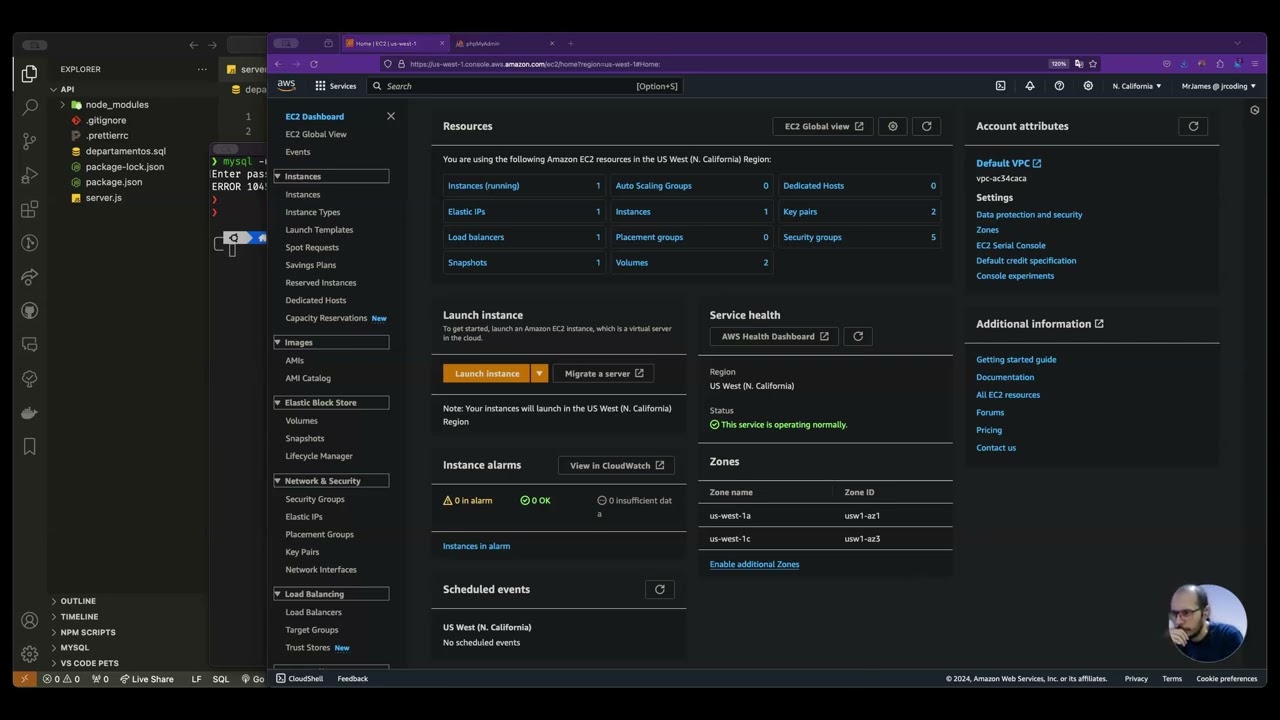This screenshot has width=1280, height=720.
Task: Open Run and Debug icon in VS Code
Action: coord(29,175)
